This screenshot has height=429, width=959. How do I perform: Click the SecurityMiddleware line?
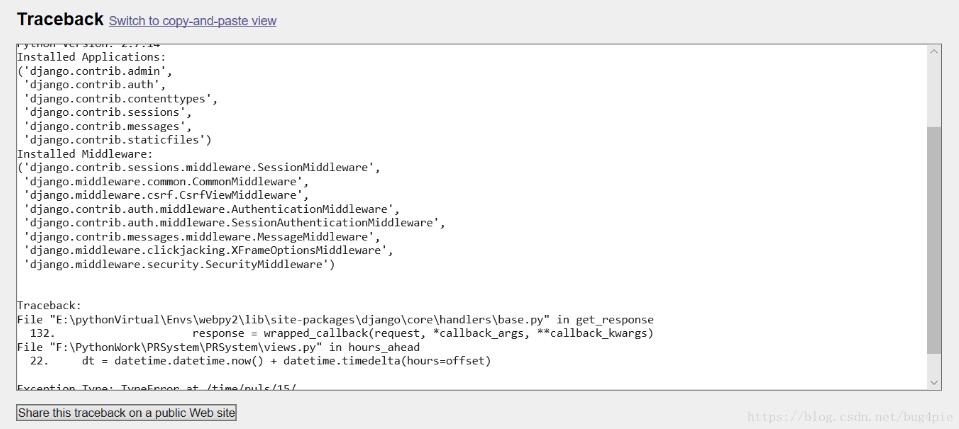[x=179, y=265]
